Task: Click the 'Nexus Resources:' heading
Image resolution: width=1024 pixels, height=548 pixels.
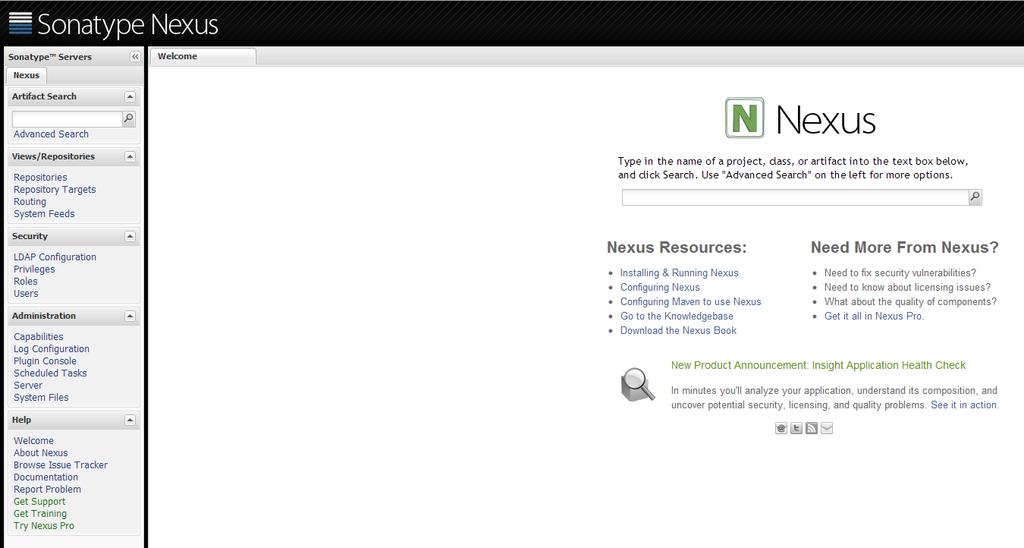Action: 677,248
